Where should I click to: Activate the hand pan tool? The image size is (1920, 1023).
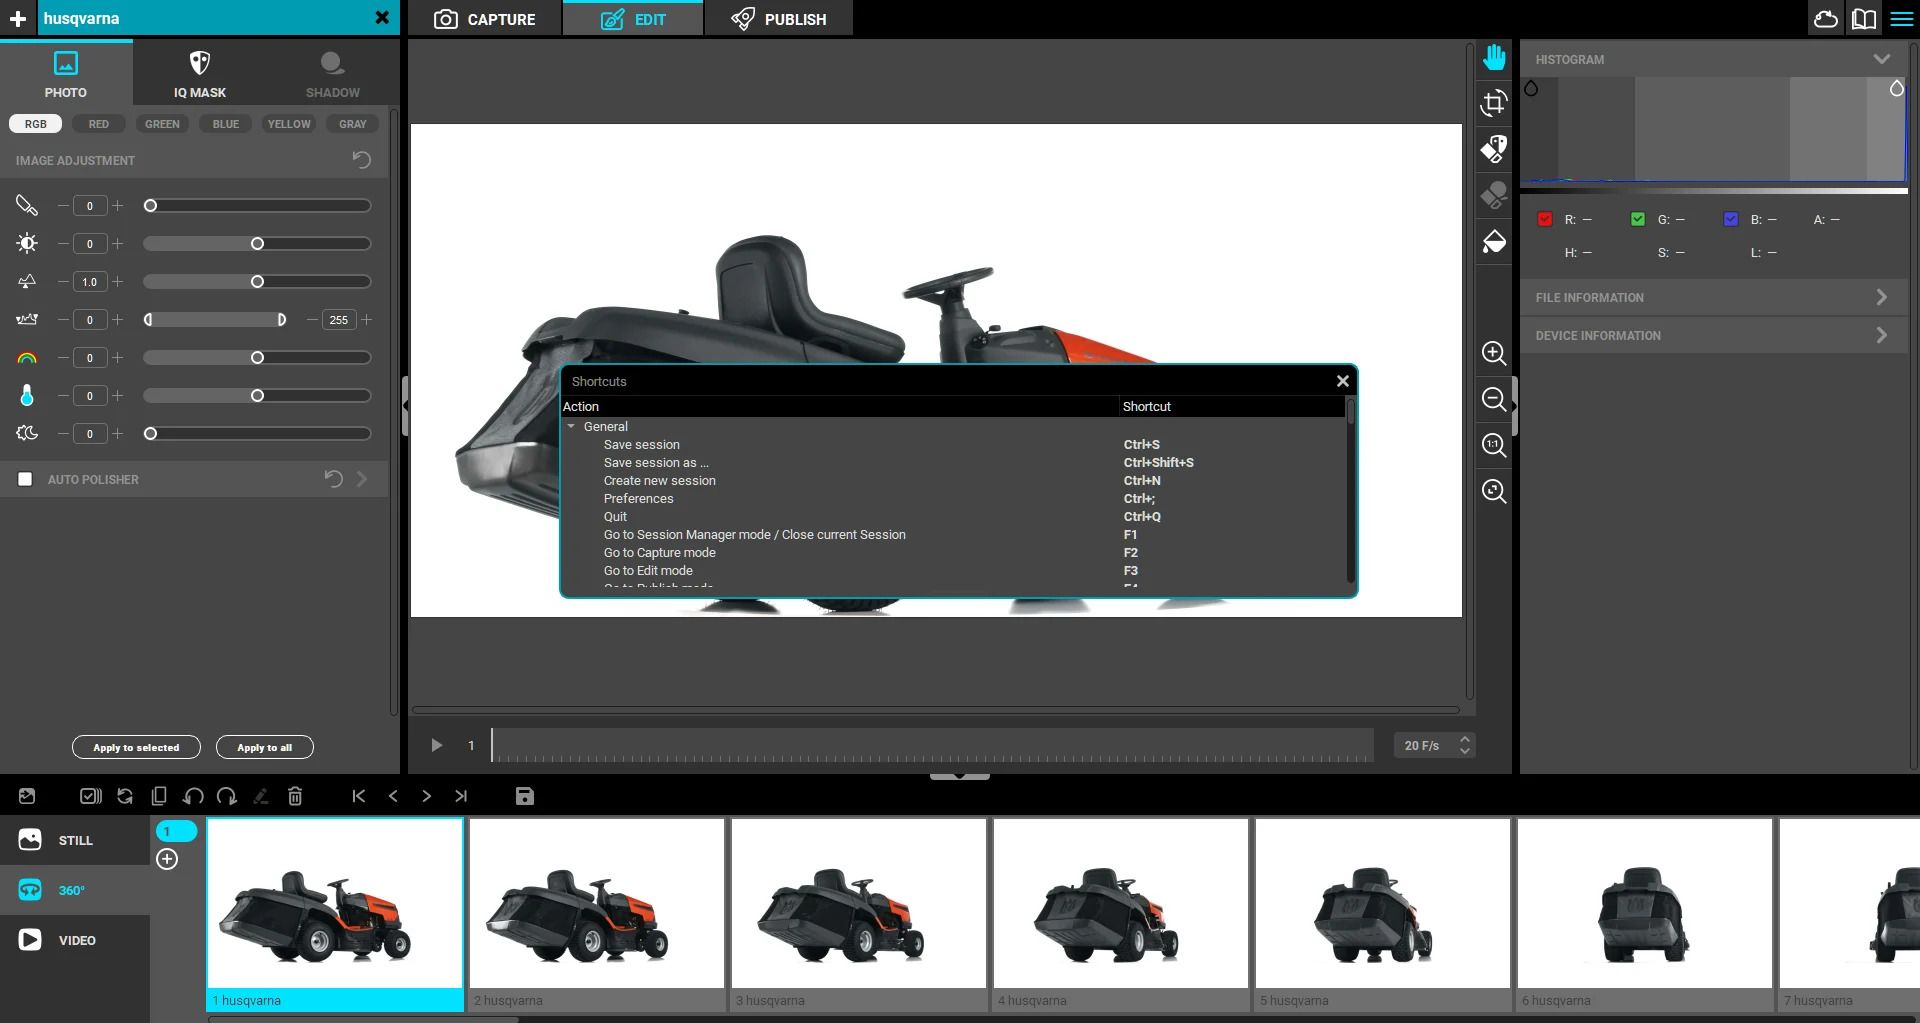click(1494, 58)
